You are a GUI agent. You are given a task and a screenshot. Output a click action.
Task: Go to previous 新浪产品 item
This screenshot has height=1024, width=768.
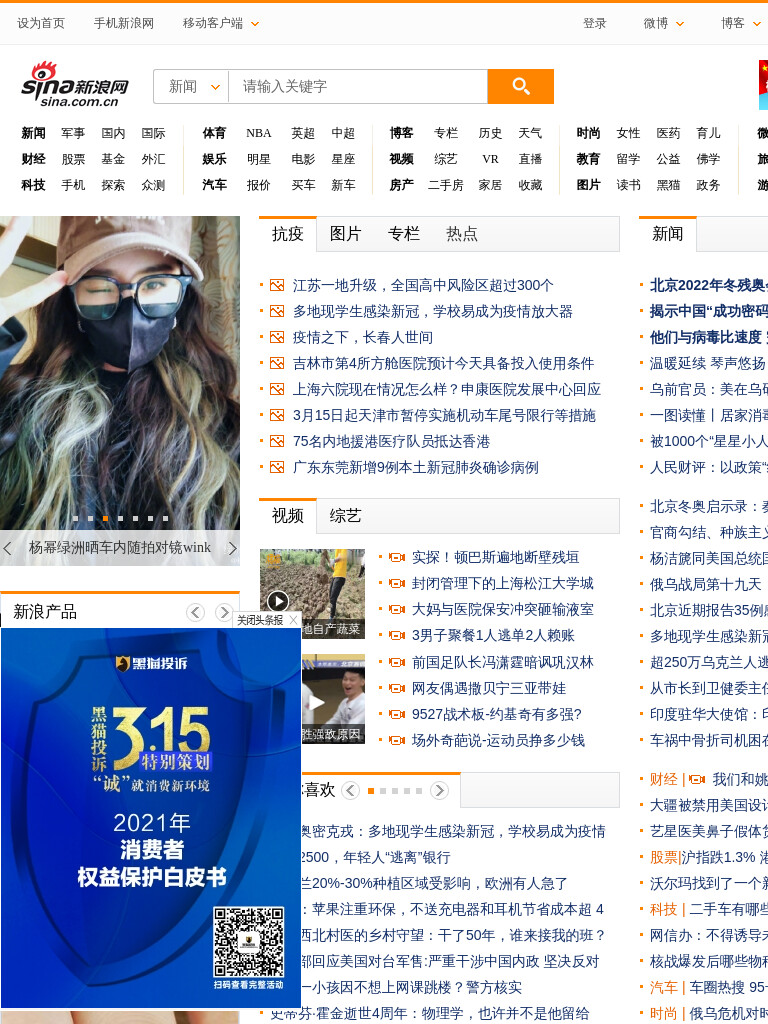195,612
